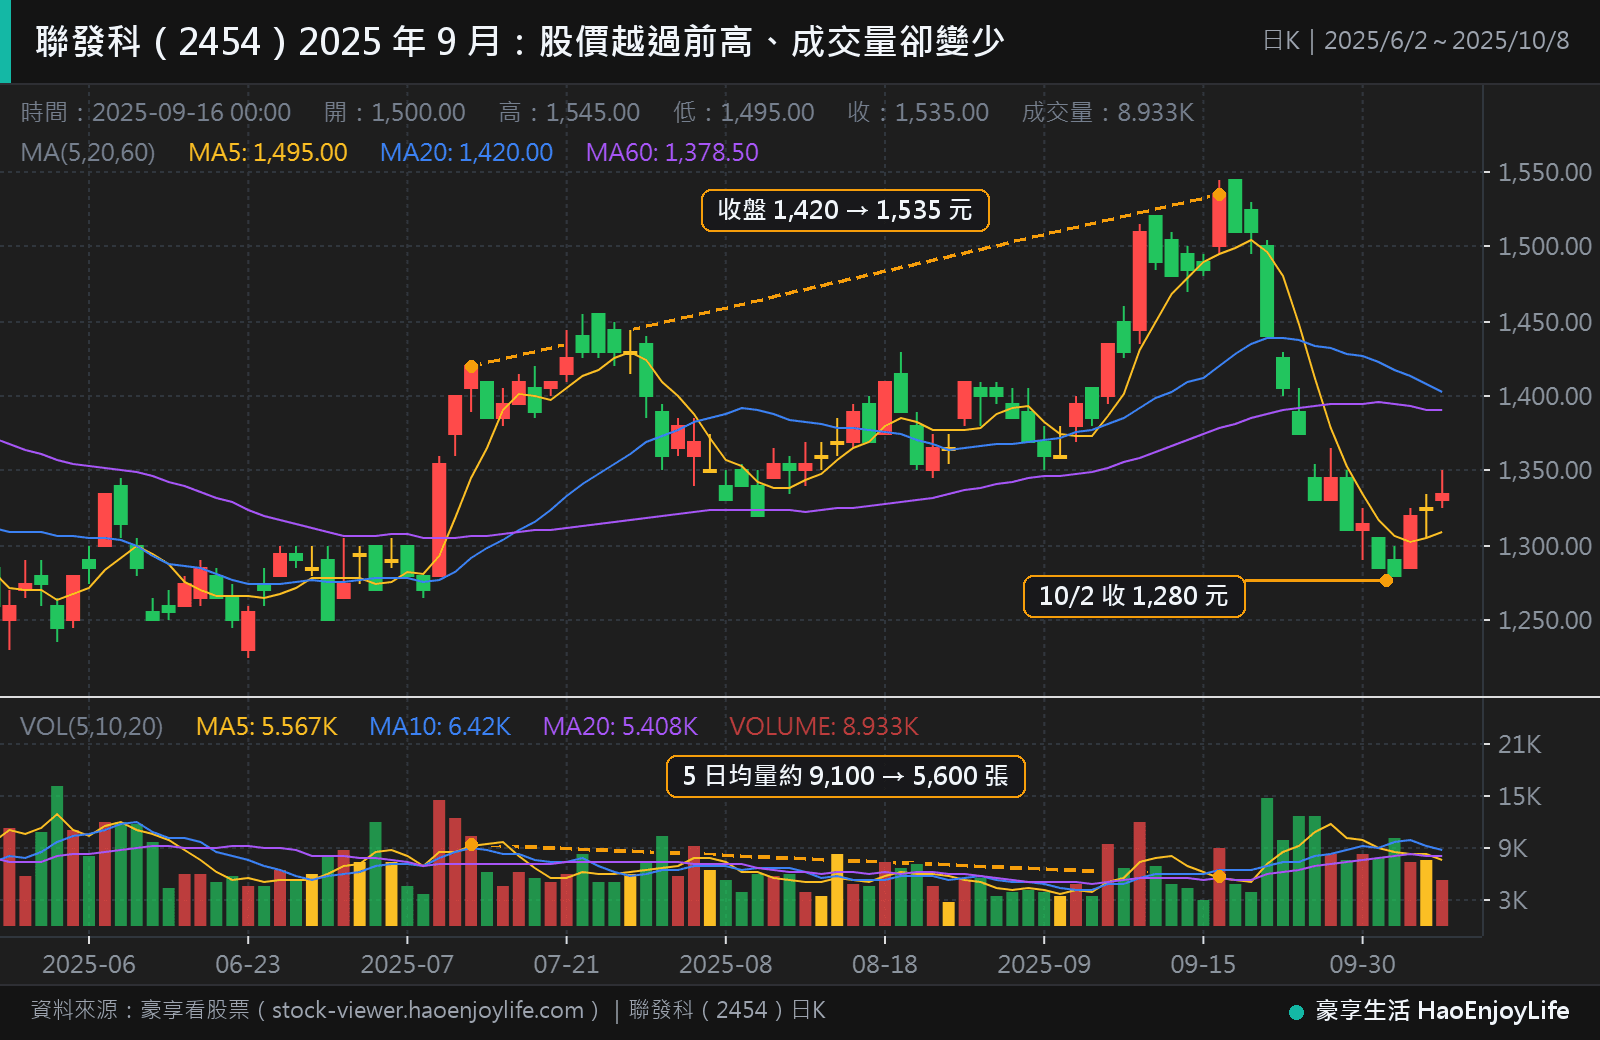Select the MA20: 1,420.00 legend entry

(466, 152)
